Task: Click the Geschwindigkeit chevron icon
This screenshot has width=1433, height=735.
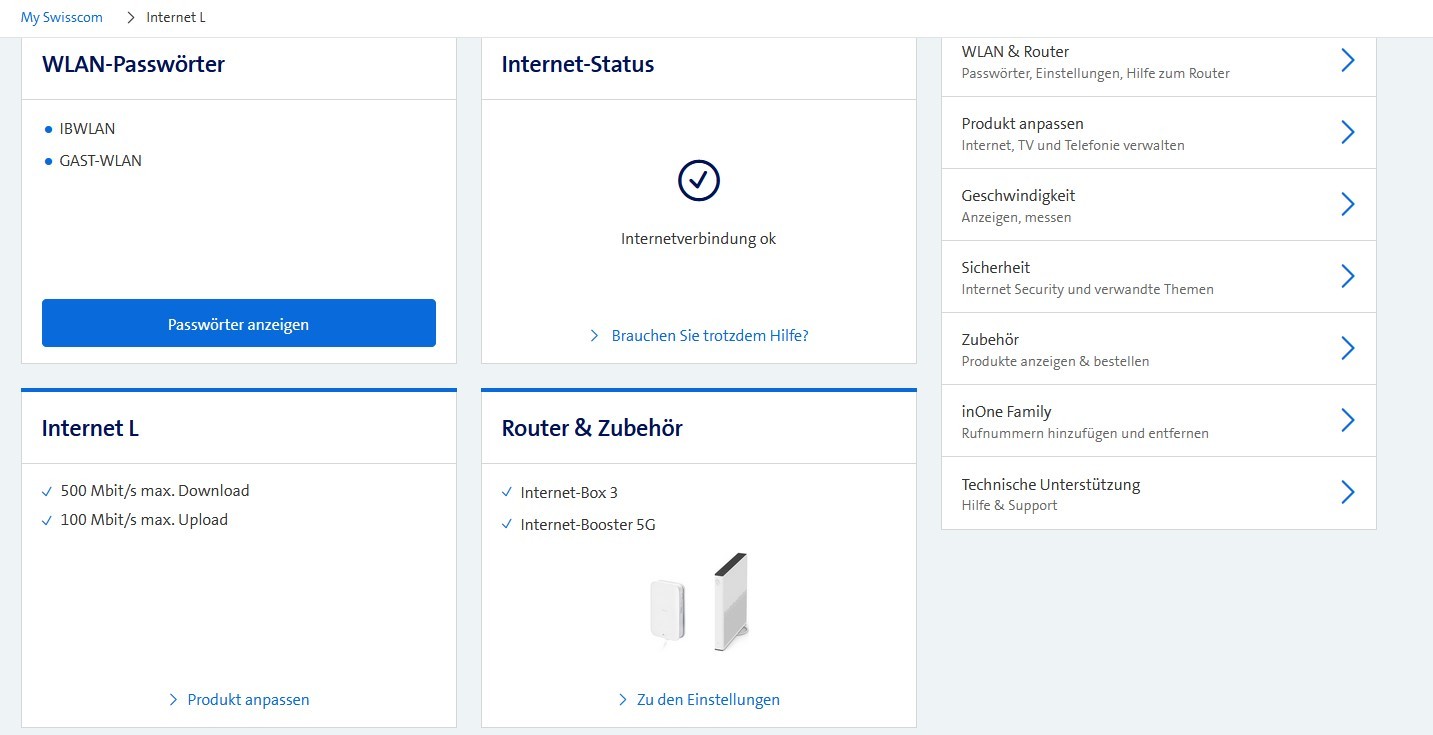Action: coord(1348,204)
